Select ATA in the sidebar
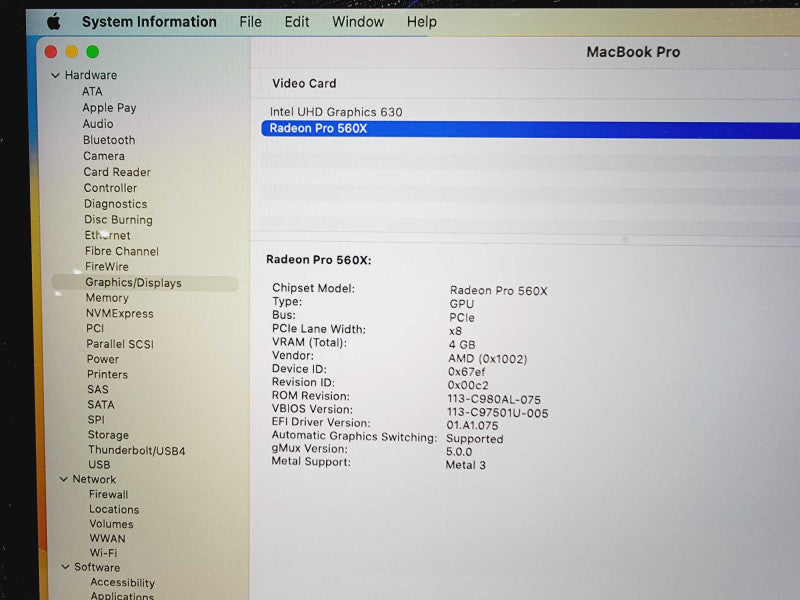 click(x=92, y=91)
